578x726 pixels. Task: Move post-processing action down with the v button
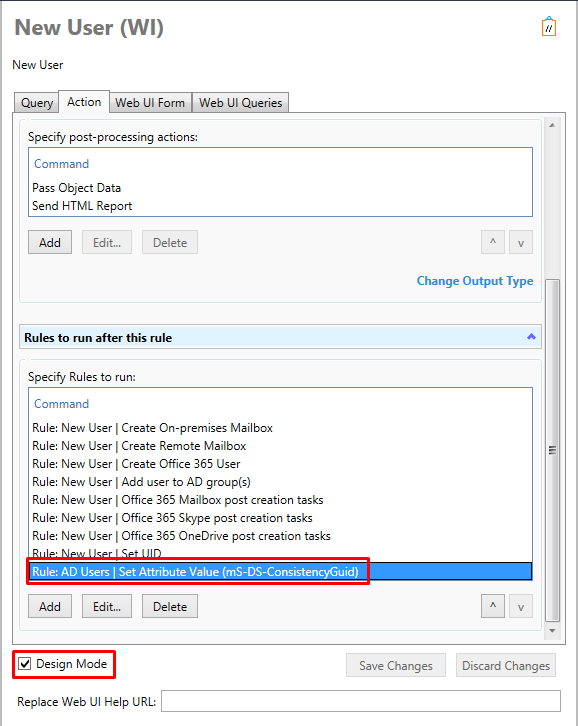point(521,242)
